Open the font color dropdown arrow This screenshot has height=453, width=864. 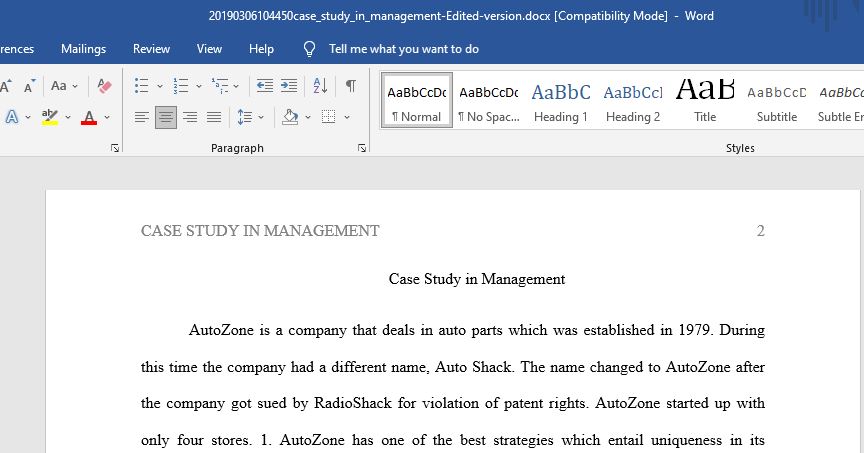[x=107, y=117]
